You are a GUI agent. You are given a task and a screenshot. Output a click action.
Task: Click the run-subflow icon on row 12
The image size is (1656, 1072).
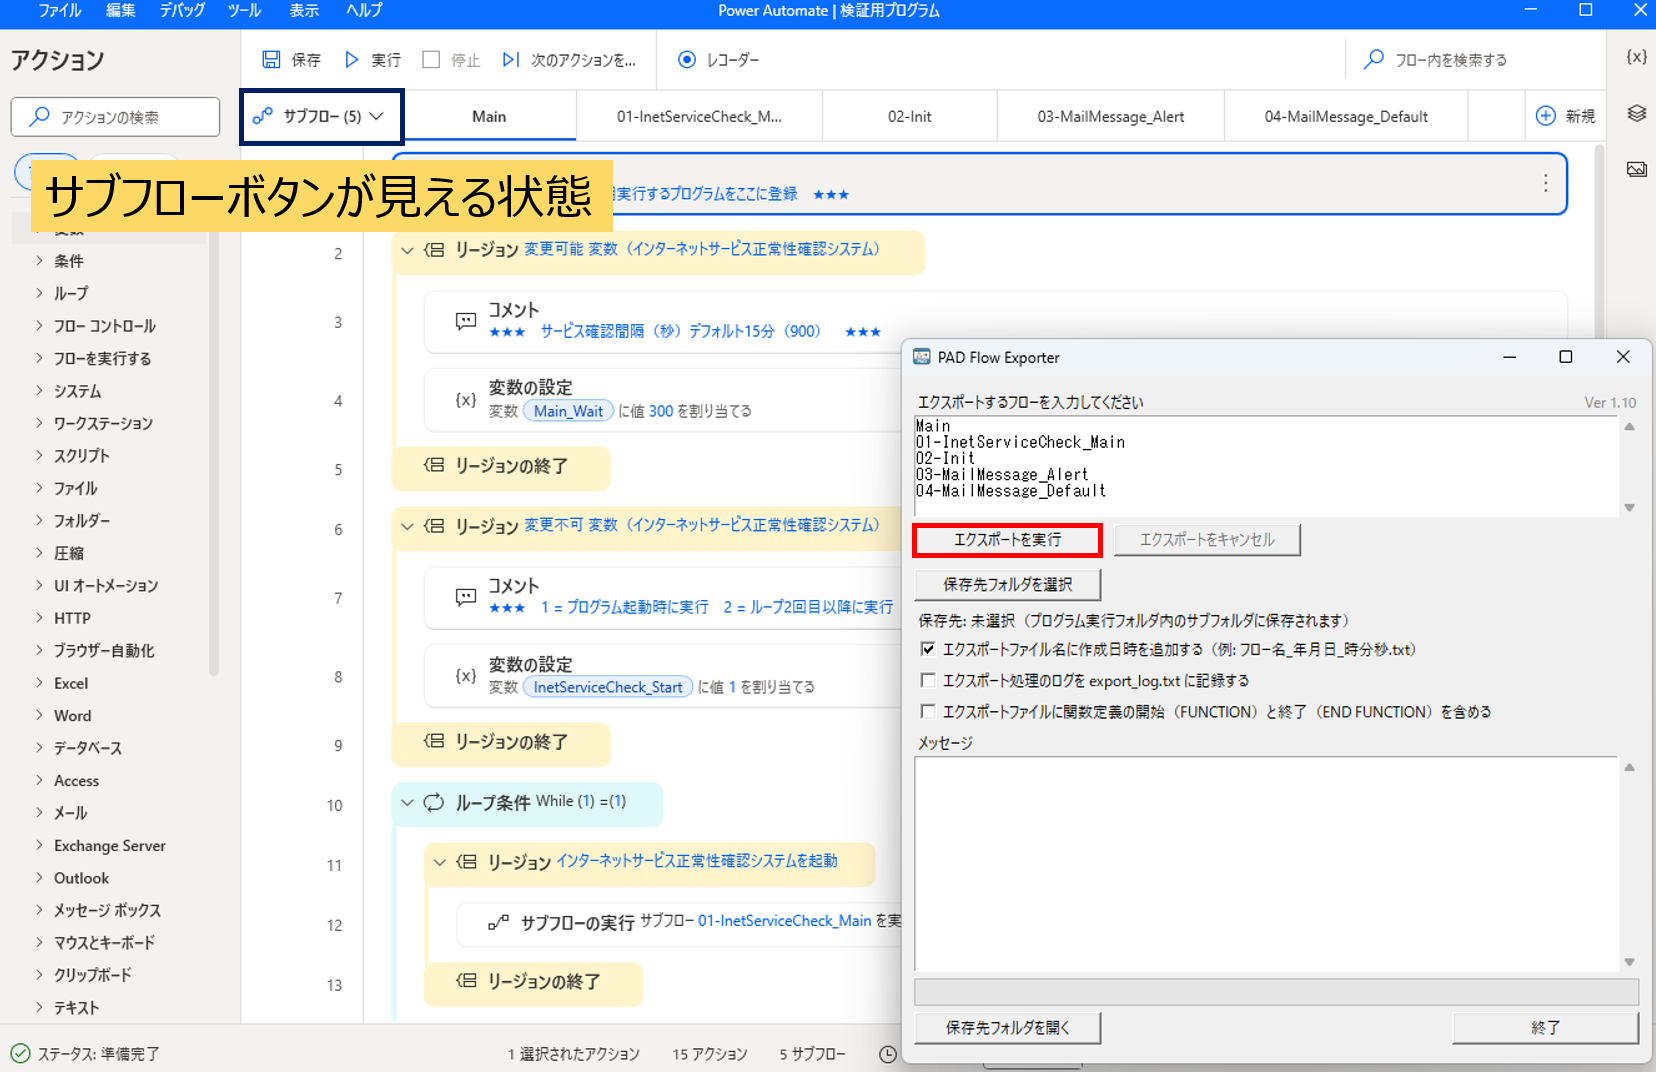498,922
